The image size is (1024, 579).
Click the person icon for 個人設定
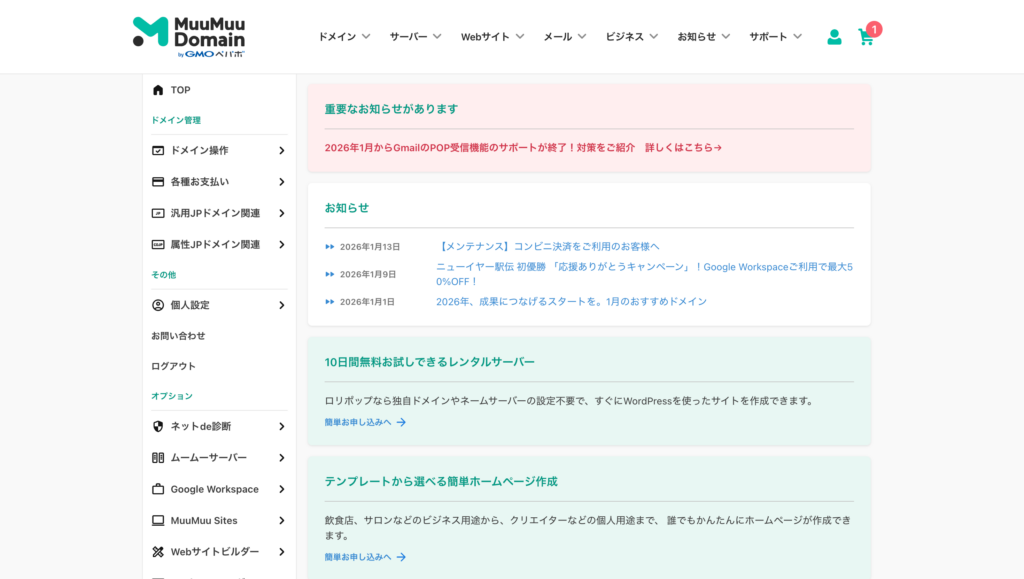point(158,305)
